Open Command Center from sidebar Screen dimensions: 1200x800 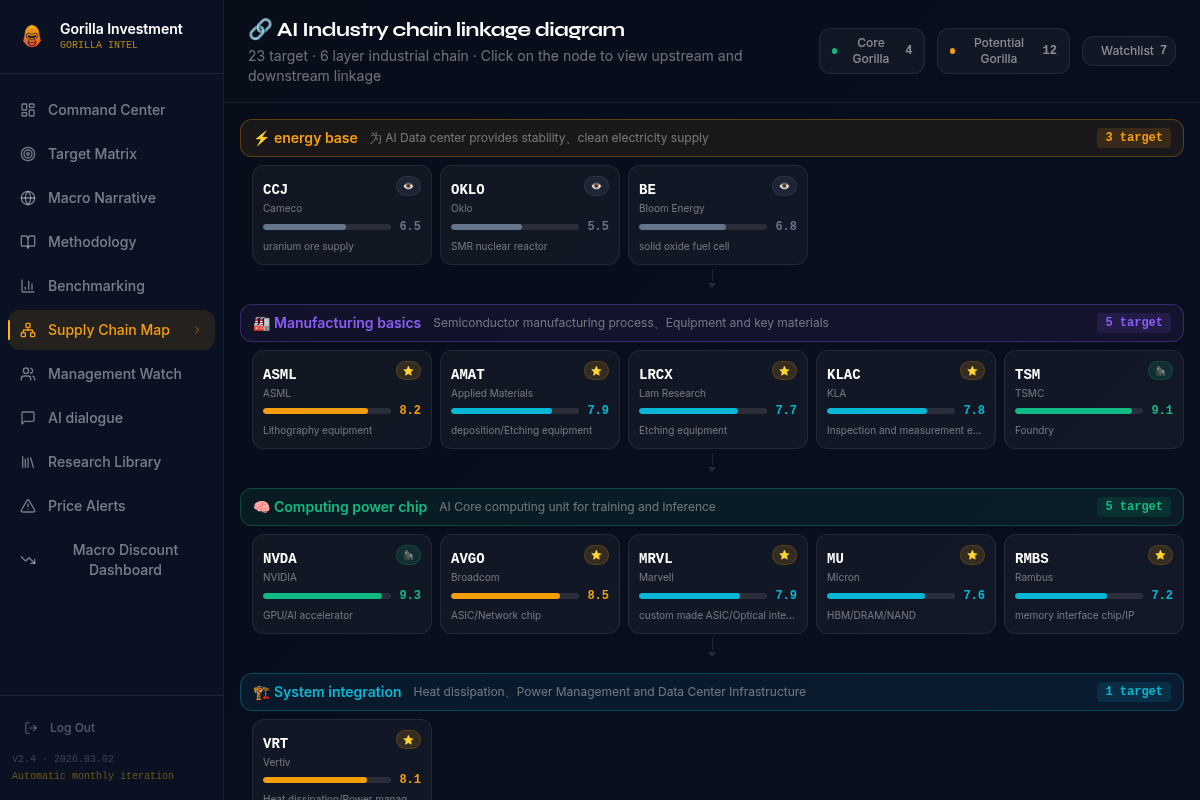(x=111, y=110)
